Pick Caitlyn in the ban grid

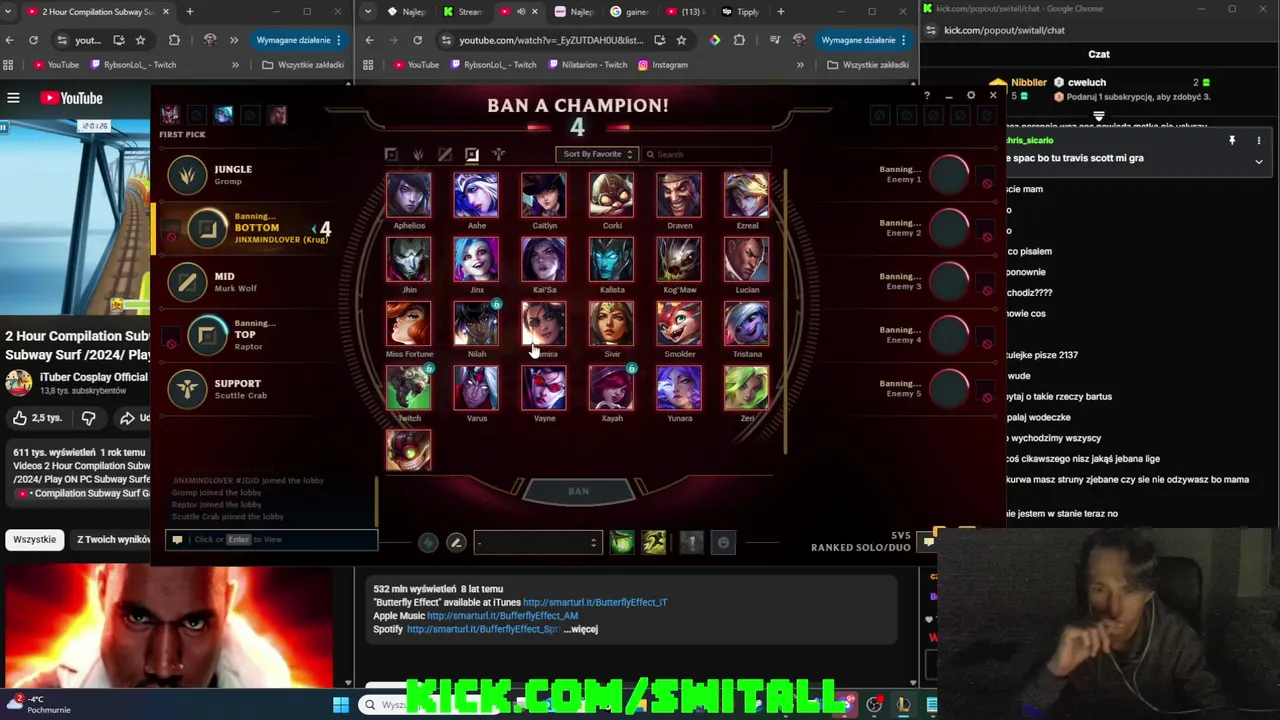pos(544,195)
